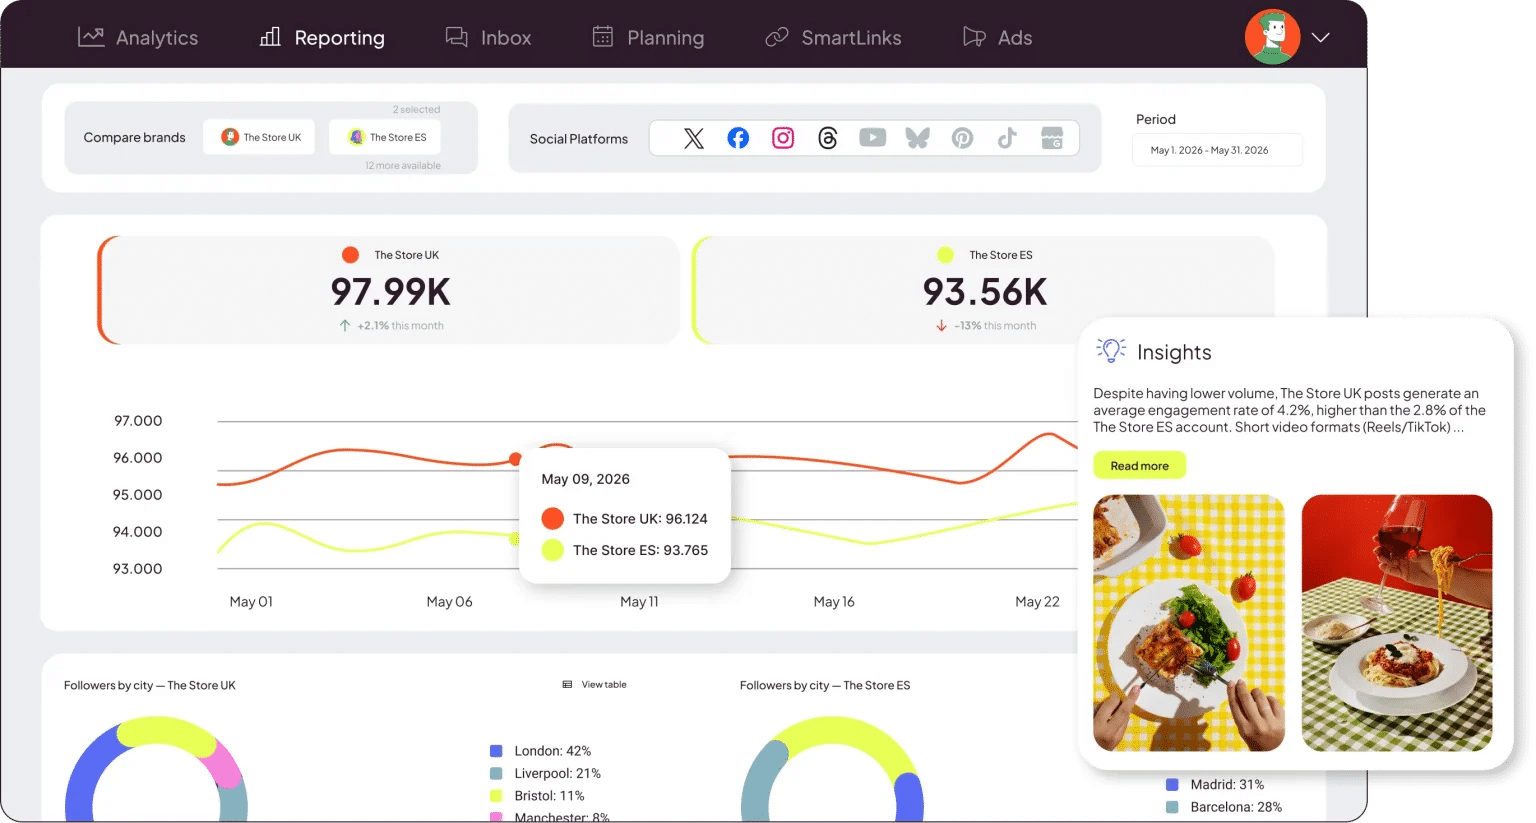The height and width of the screenshot is (823, 1536).
Task: Open the Period date range picker
Action: [1217, 150]
